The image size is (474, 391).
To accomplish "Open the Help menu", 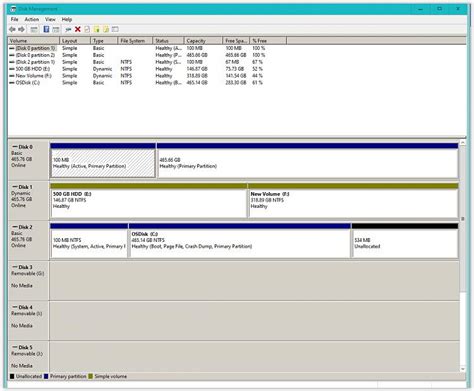I will pyautogui.click(x=67, y=19).
